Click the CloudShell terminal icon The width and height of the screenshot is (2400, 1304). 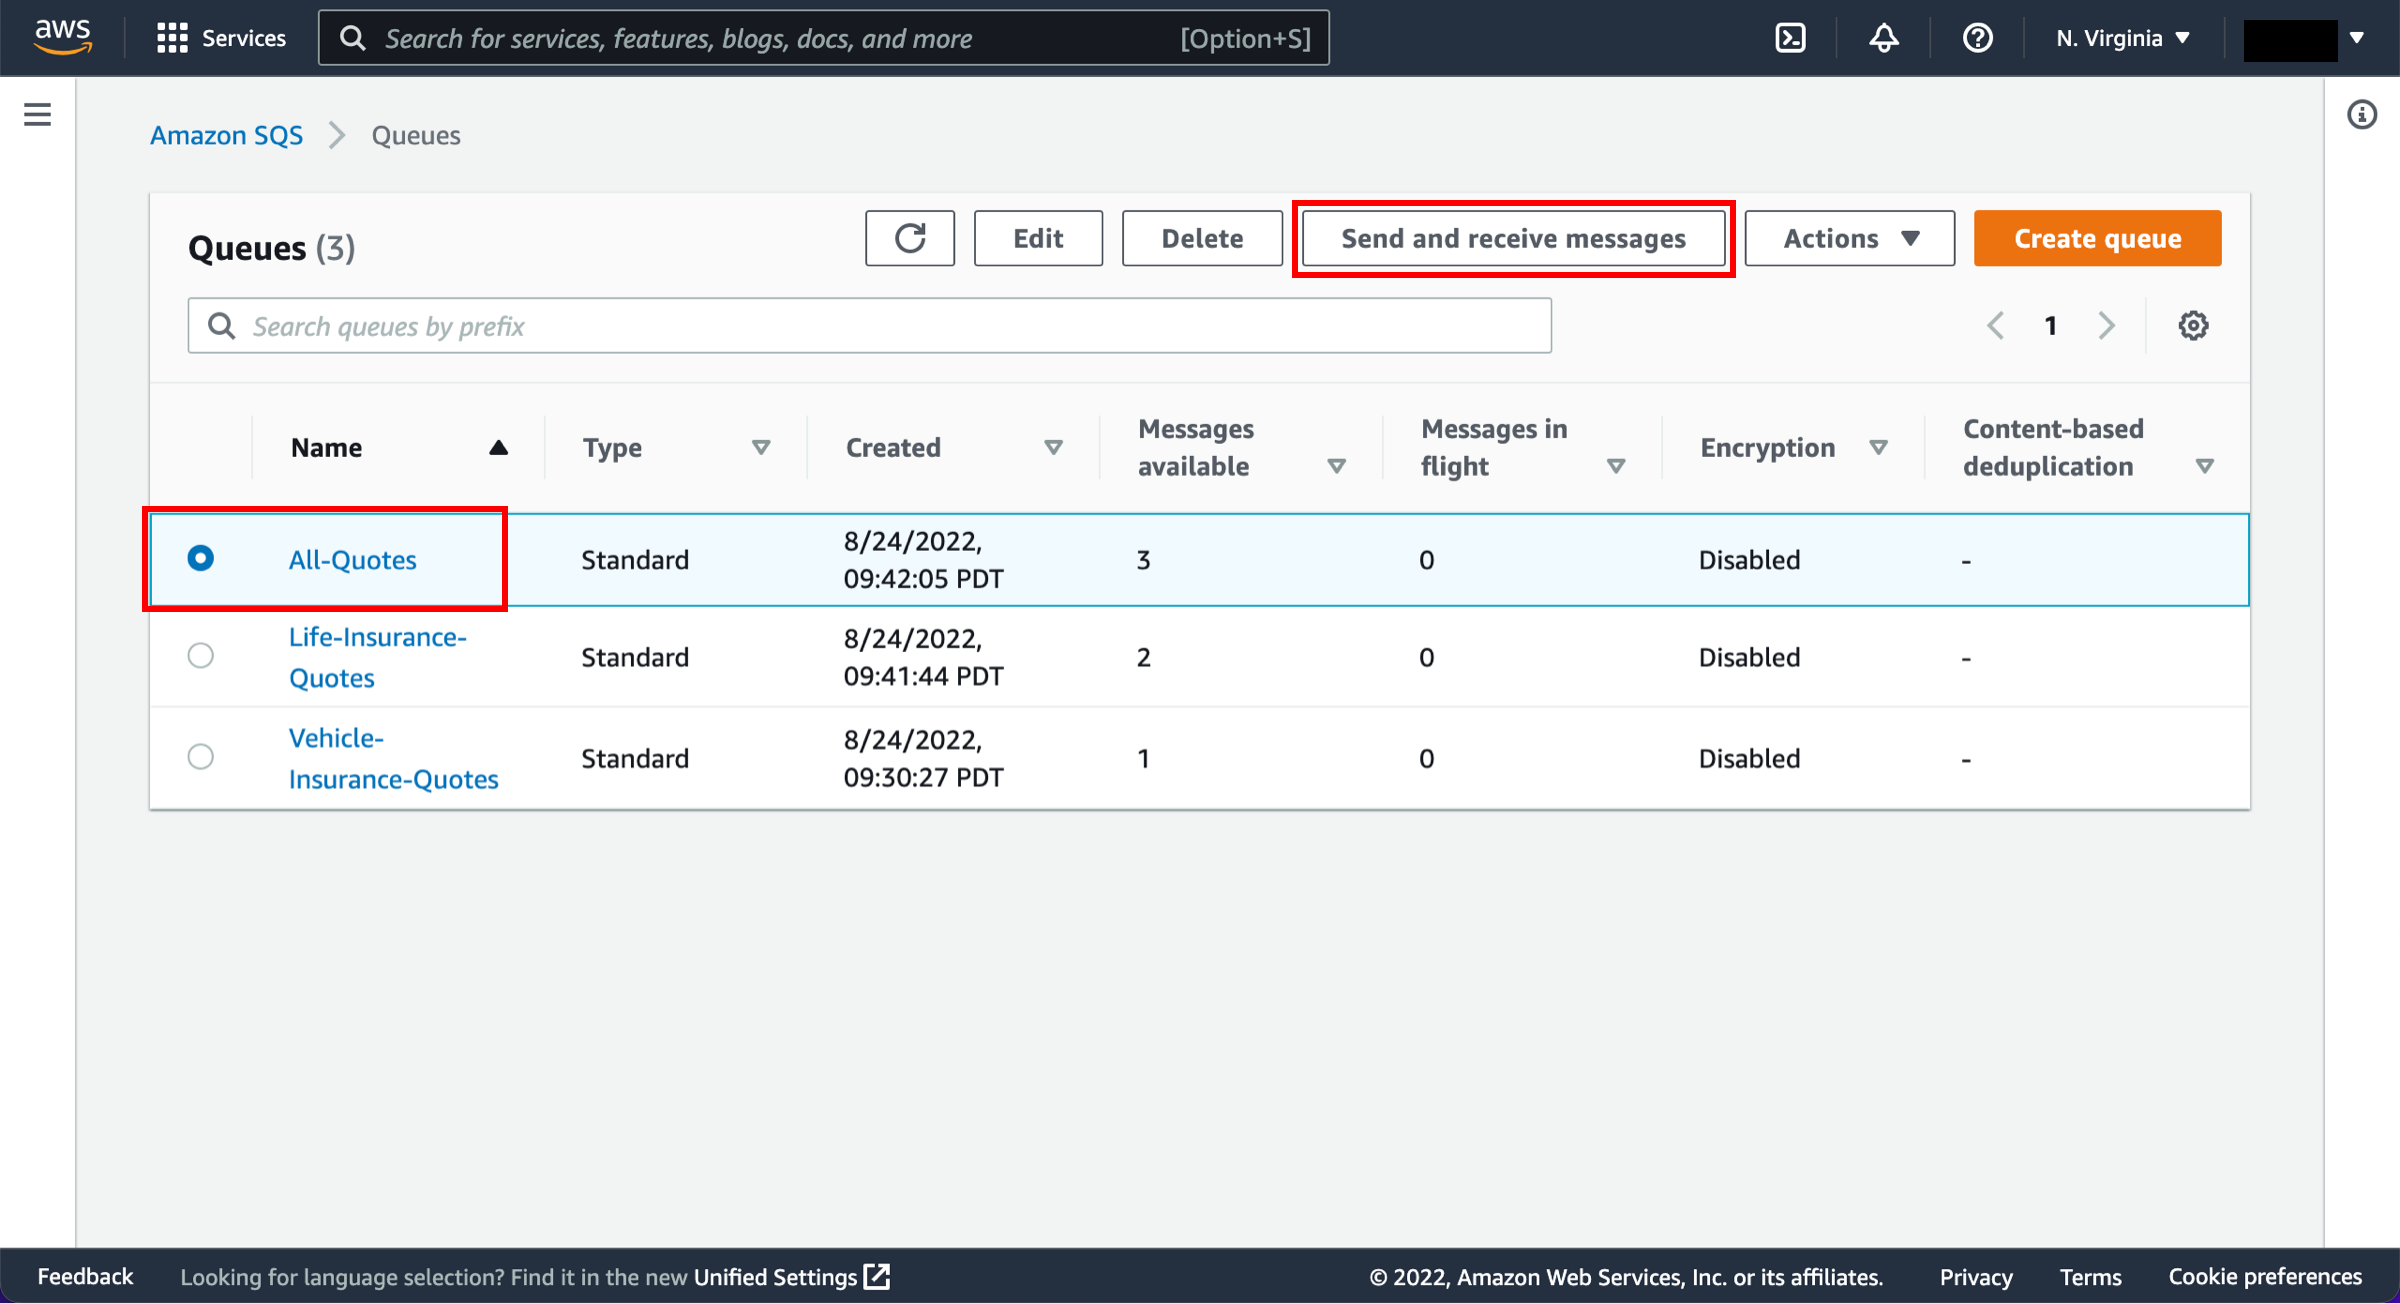coord(1790,37)
